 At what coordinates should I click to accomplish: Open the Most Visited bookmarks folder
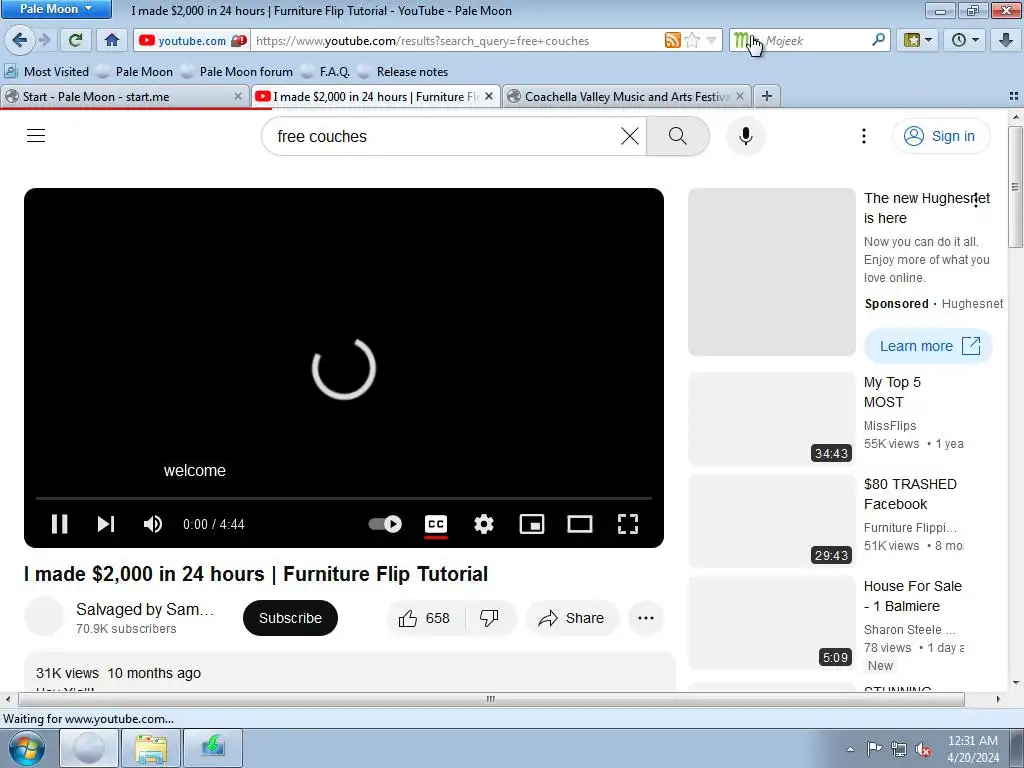tap(47, 71)
